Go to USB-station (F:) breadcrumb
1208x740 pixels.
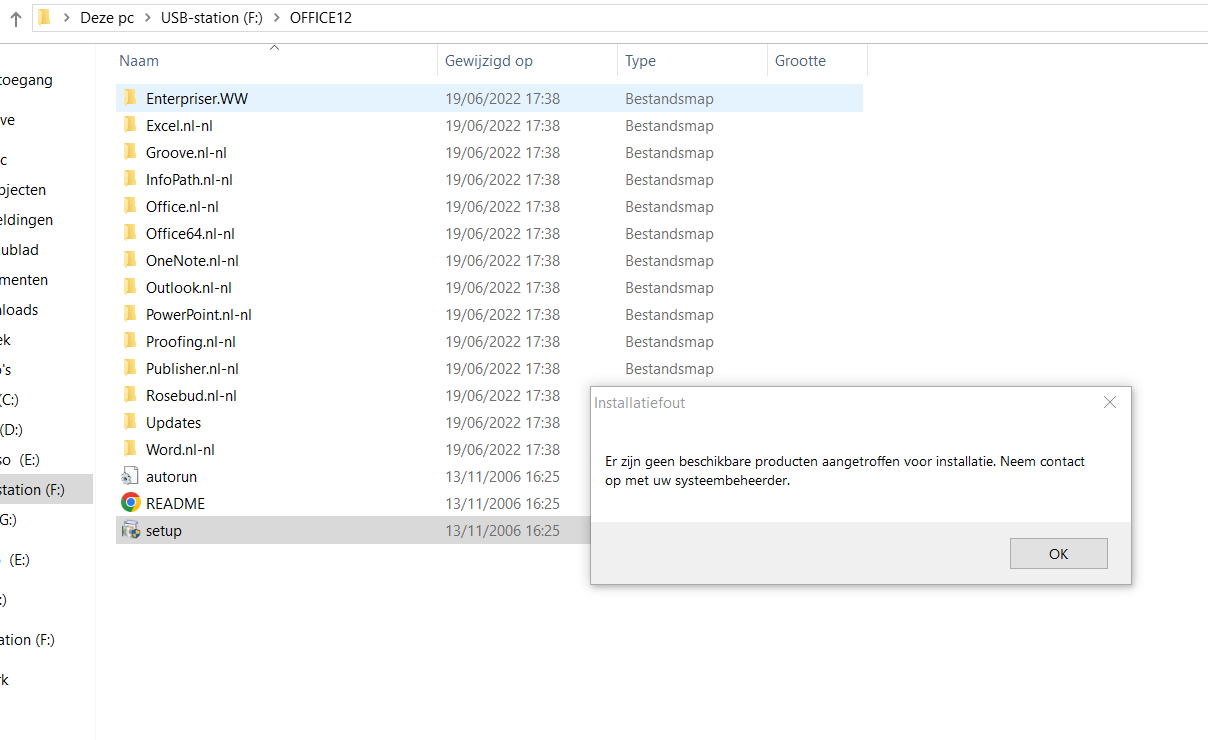coord(212,18)
